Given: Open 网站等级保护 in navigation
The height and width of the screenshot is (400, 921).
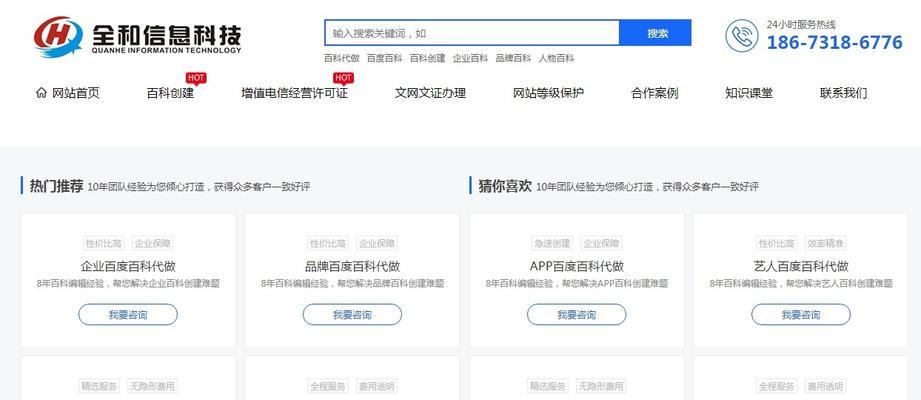Looking at the screenshot, I should [549, 93].
